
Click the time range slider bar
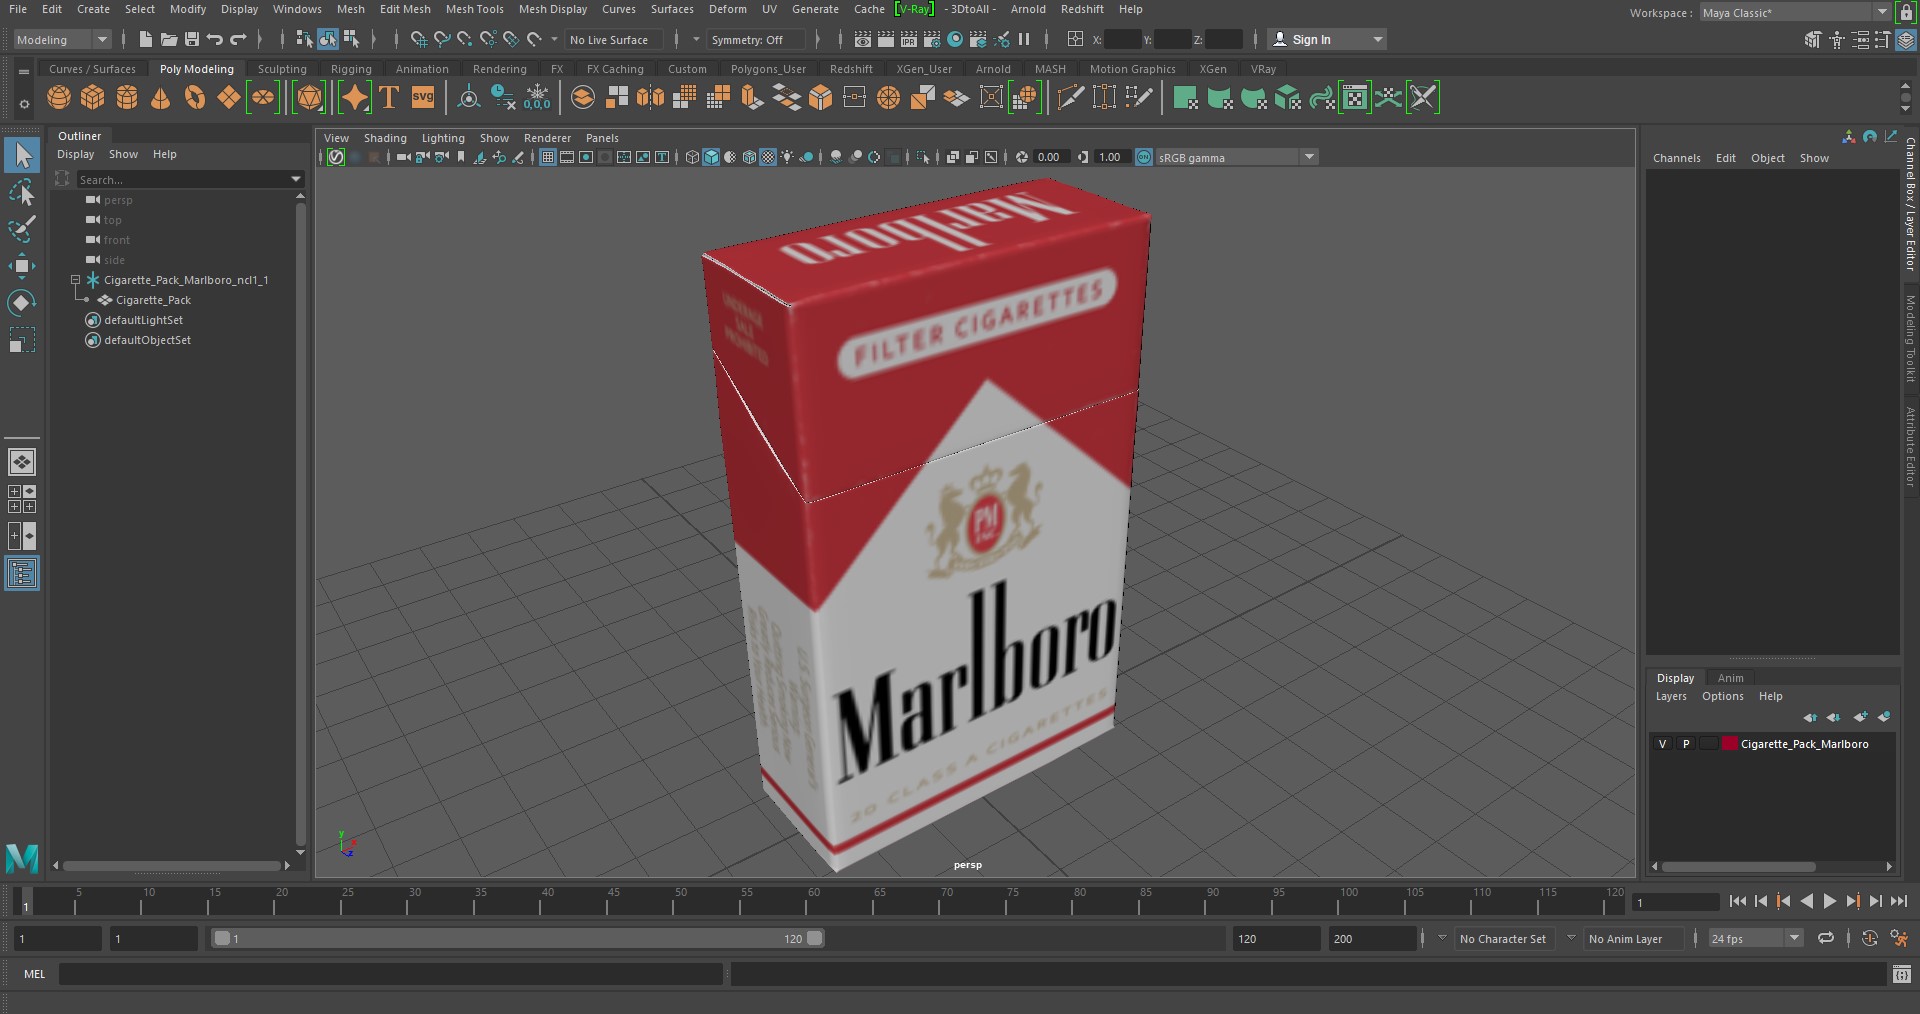[518, 938]
